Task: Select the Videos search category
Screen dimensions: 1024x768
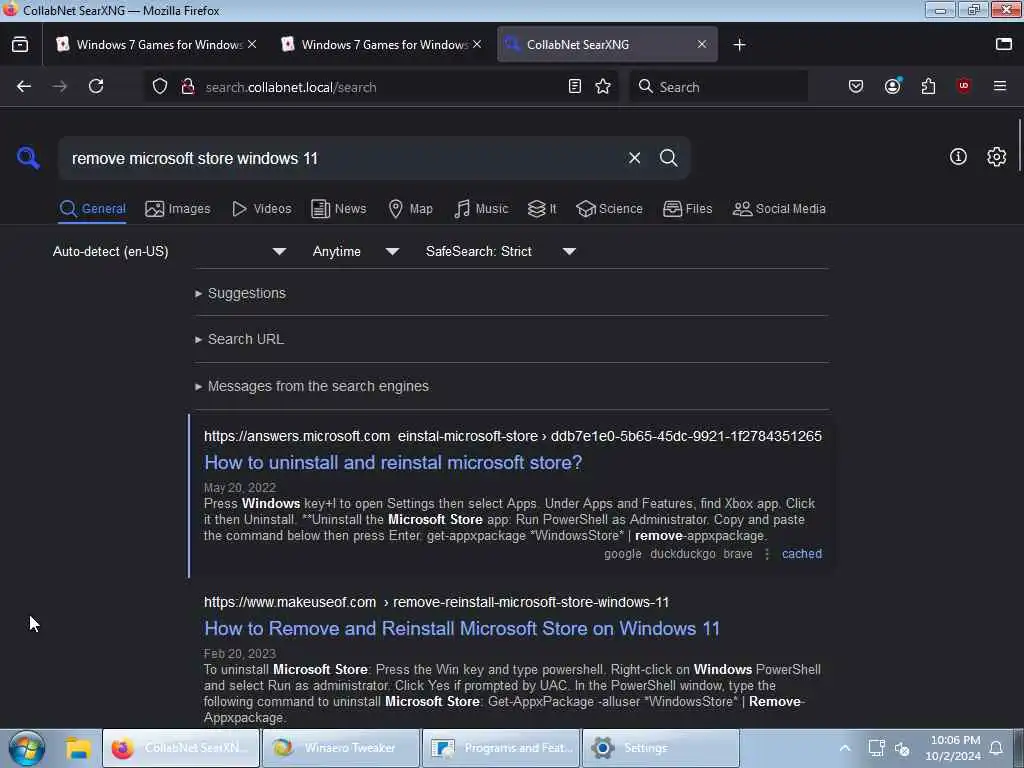Action: pos(262,208)
